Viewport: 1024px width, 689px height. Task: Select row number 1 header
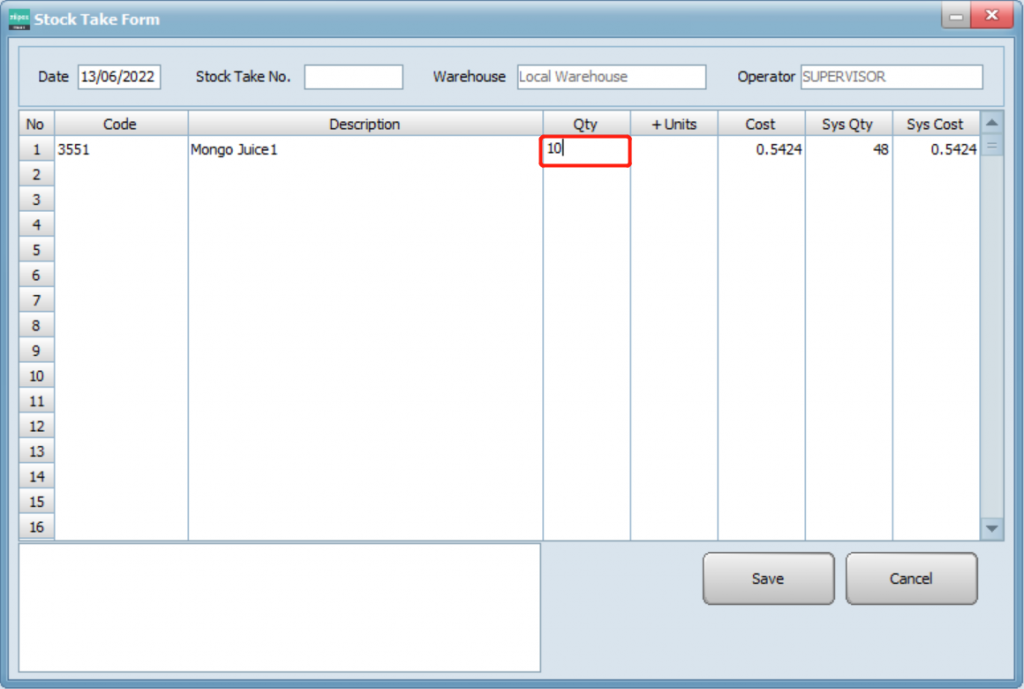36,150
